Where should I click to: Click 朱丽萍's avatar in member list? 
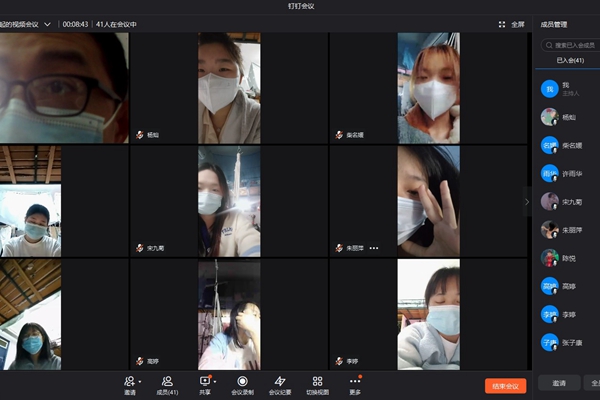point(549,230)
